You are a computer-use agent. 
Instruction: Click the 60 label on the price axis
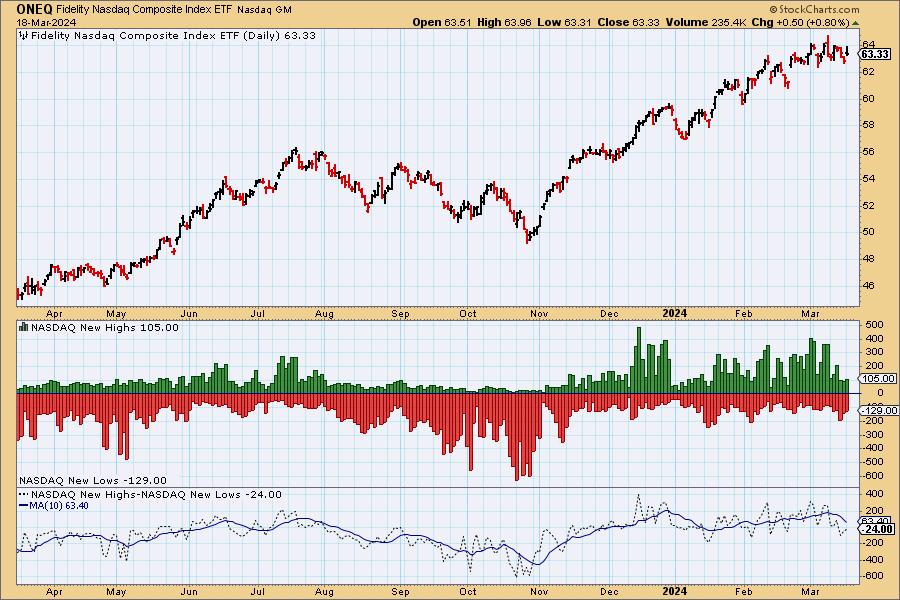point(868,98)
